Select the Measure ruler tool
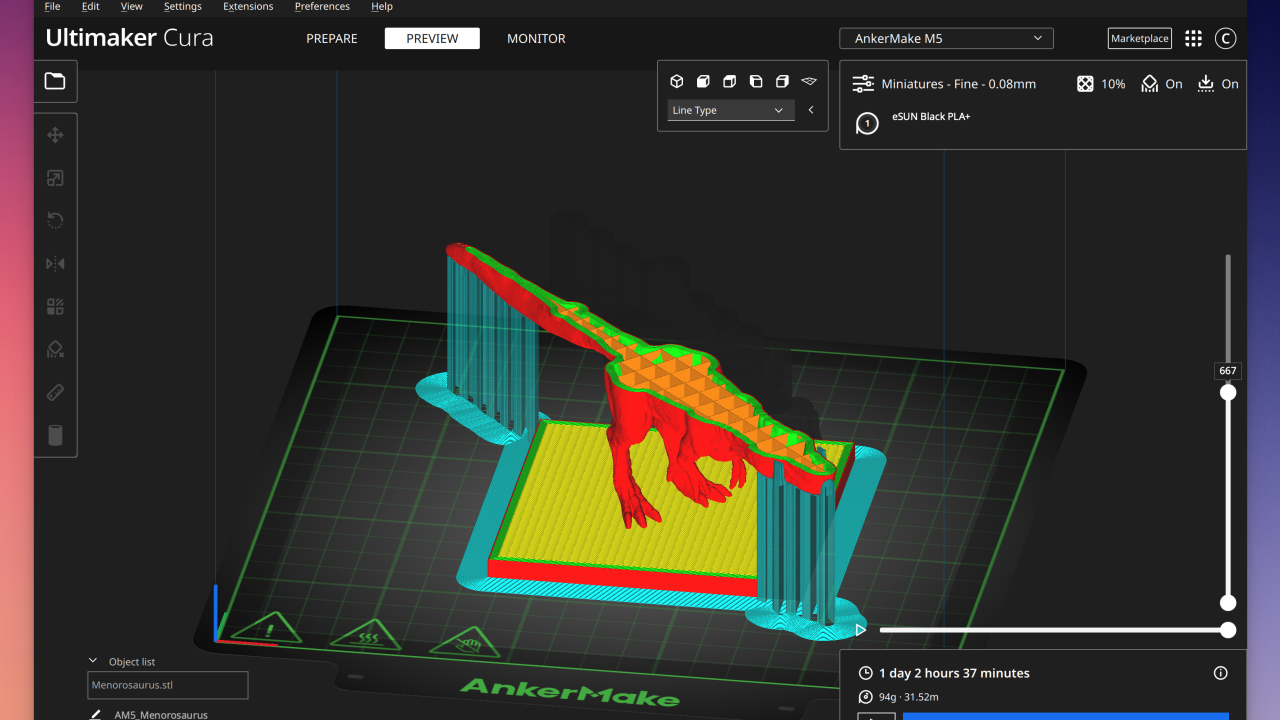The height and width of the screenshot is (720, 1280). point(55,392)
